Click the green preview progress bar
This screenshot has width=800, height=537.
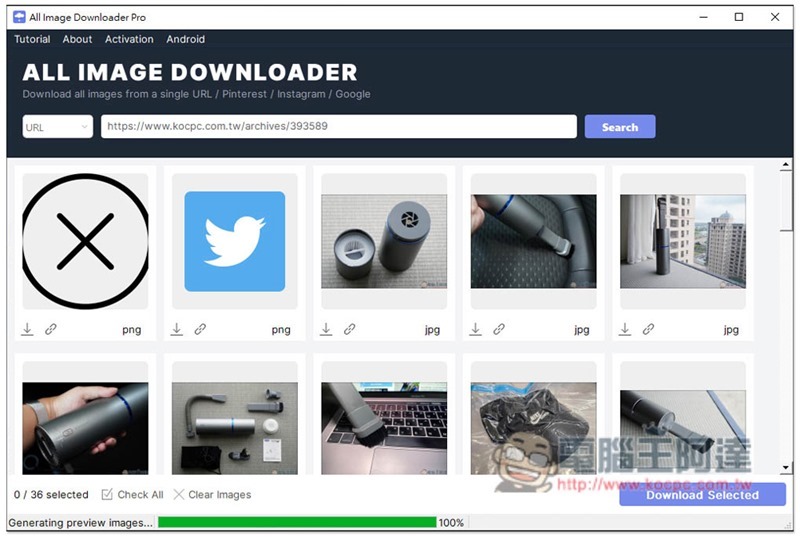point(297,522)
